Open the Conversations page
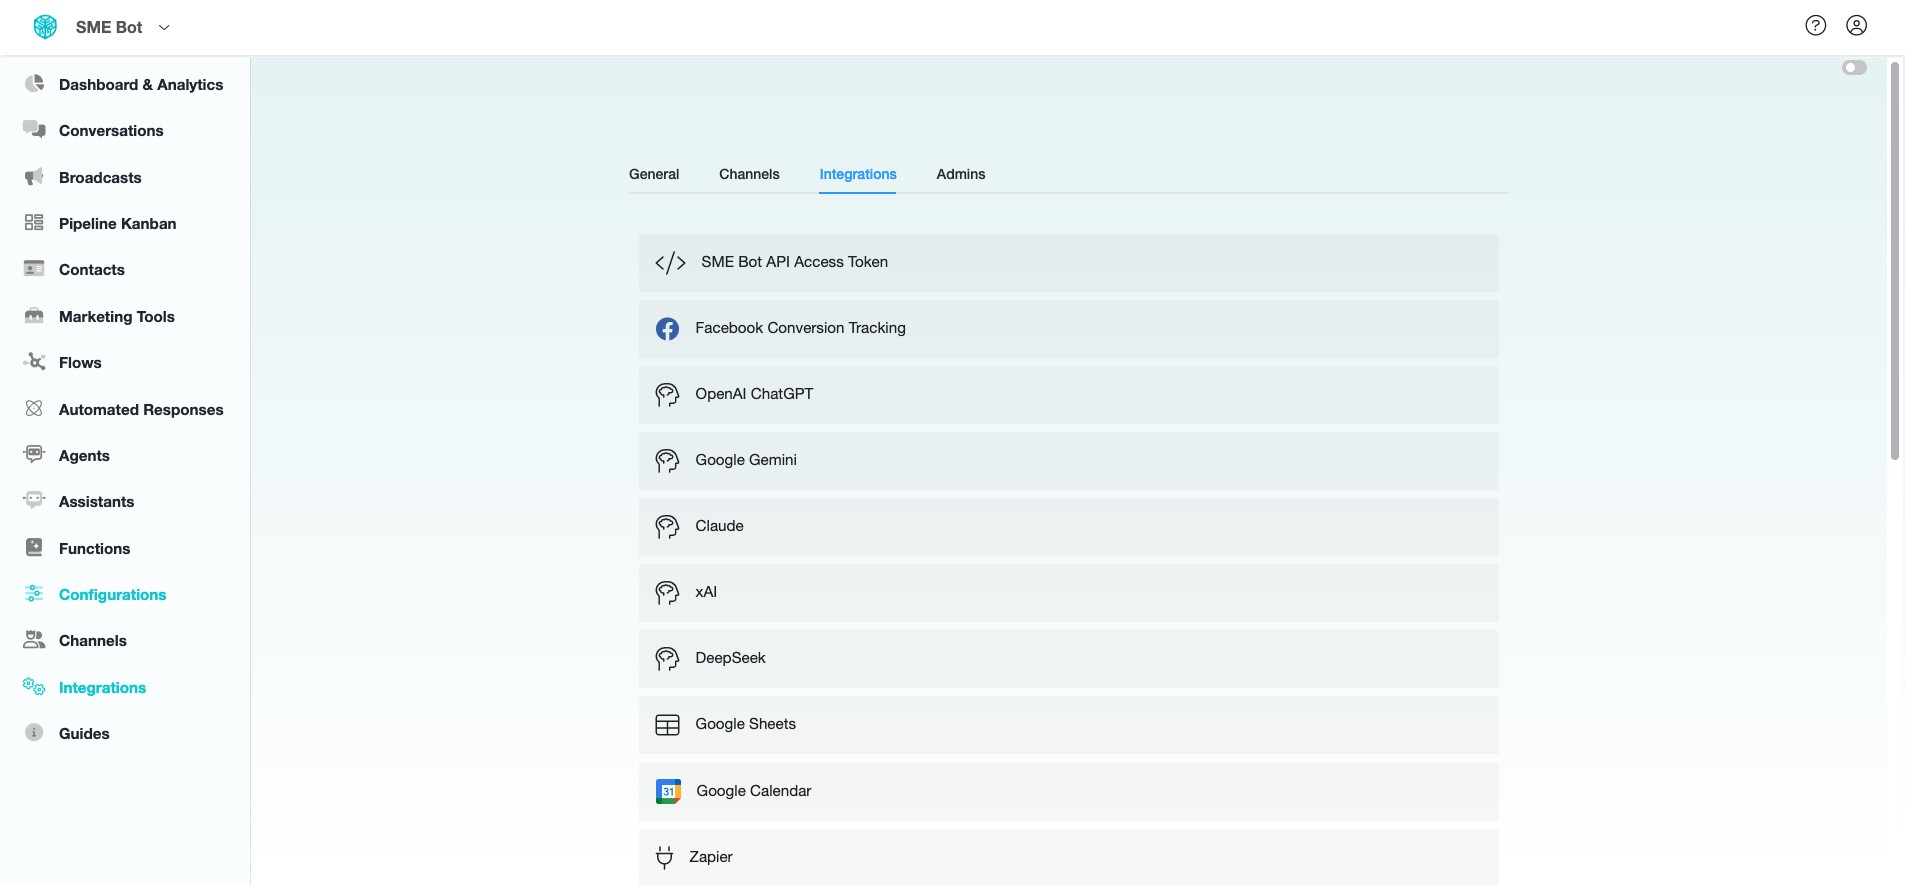 point(111,131)
